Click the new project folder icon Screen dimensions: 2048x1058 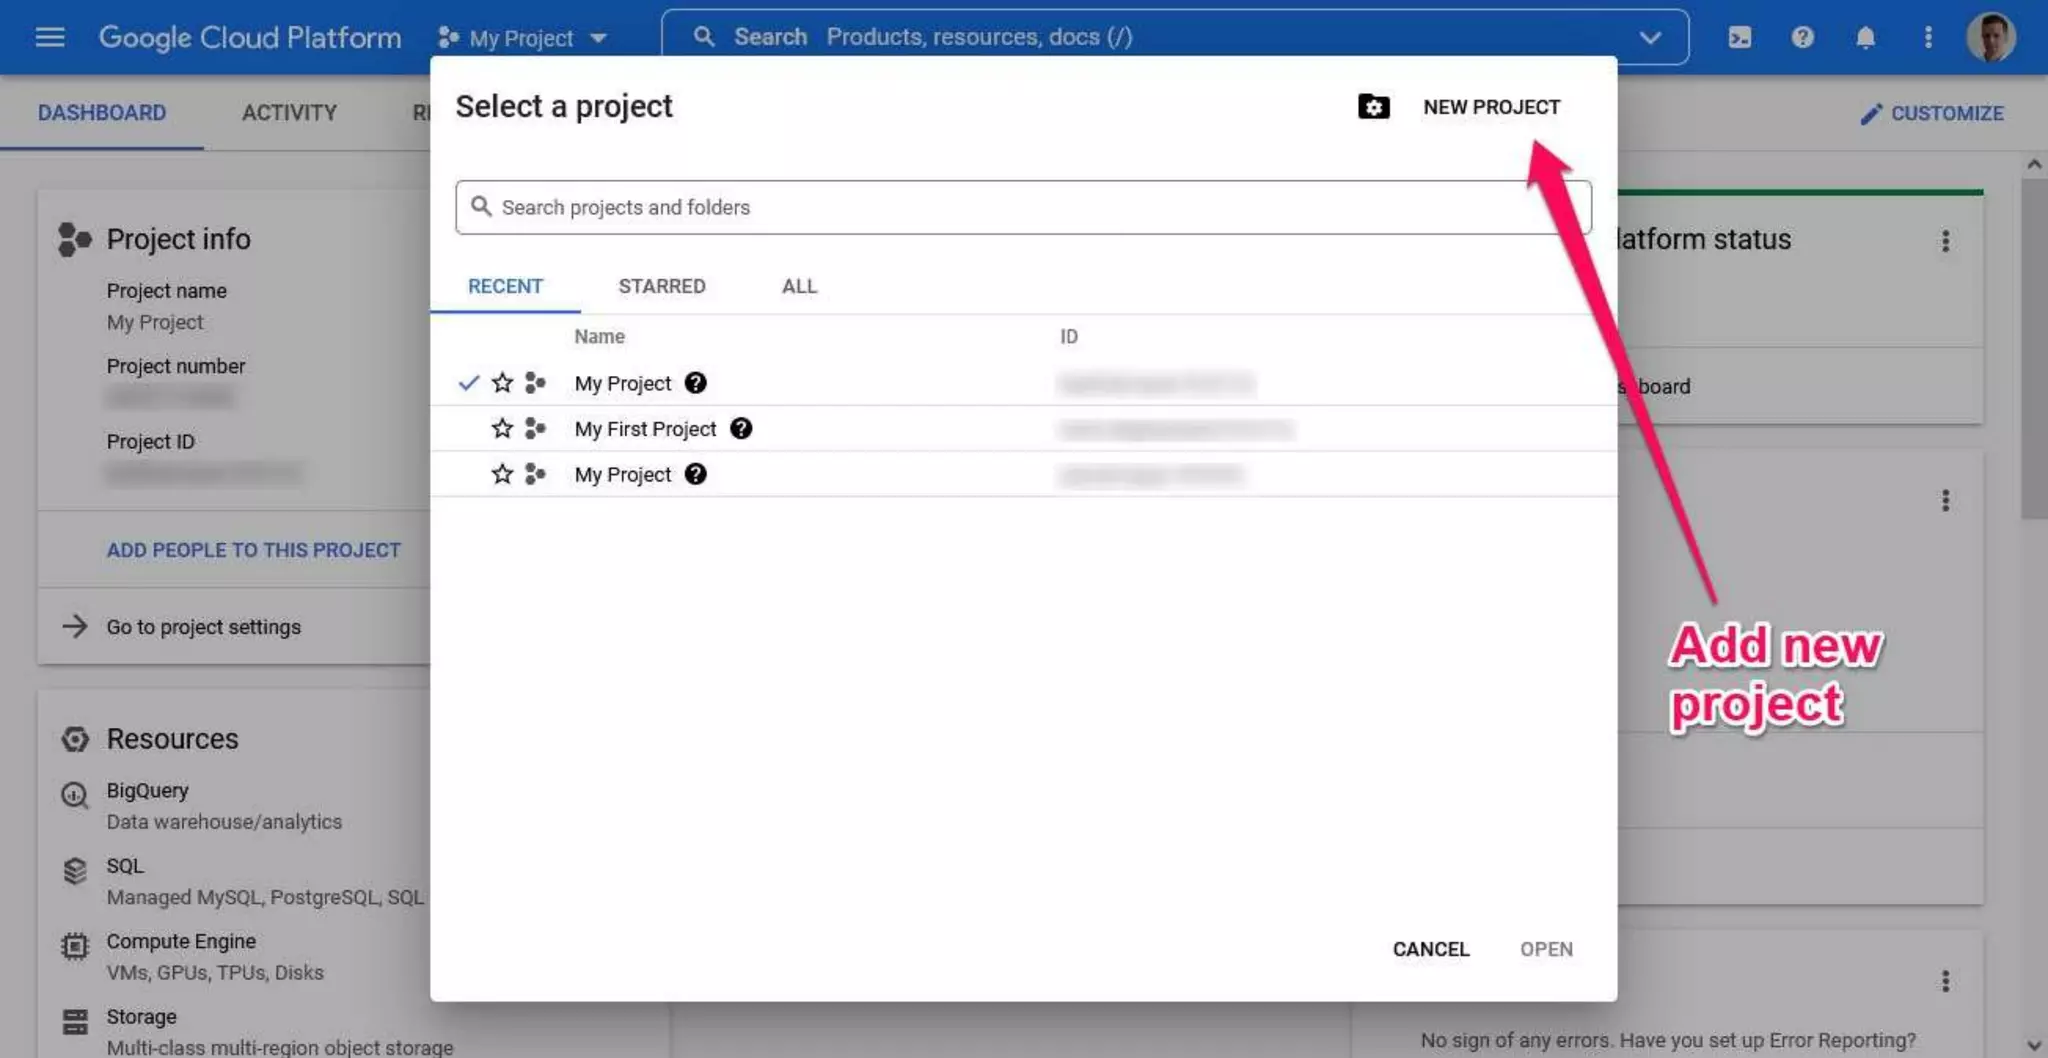(x=1373, y=106)
